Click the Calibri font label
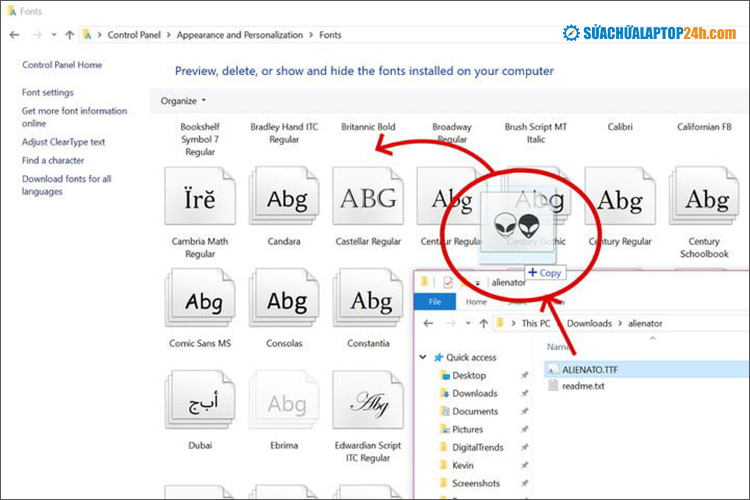Image resolution: width=750 pixels, height=500 pixels. click(x=620, y=127)
